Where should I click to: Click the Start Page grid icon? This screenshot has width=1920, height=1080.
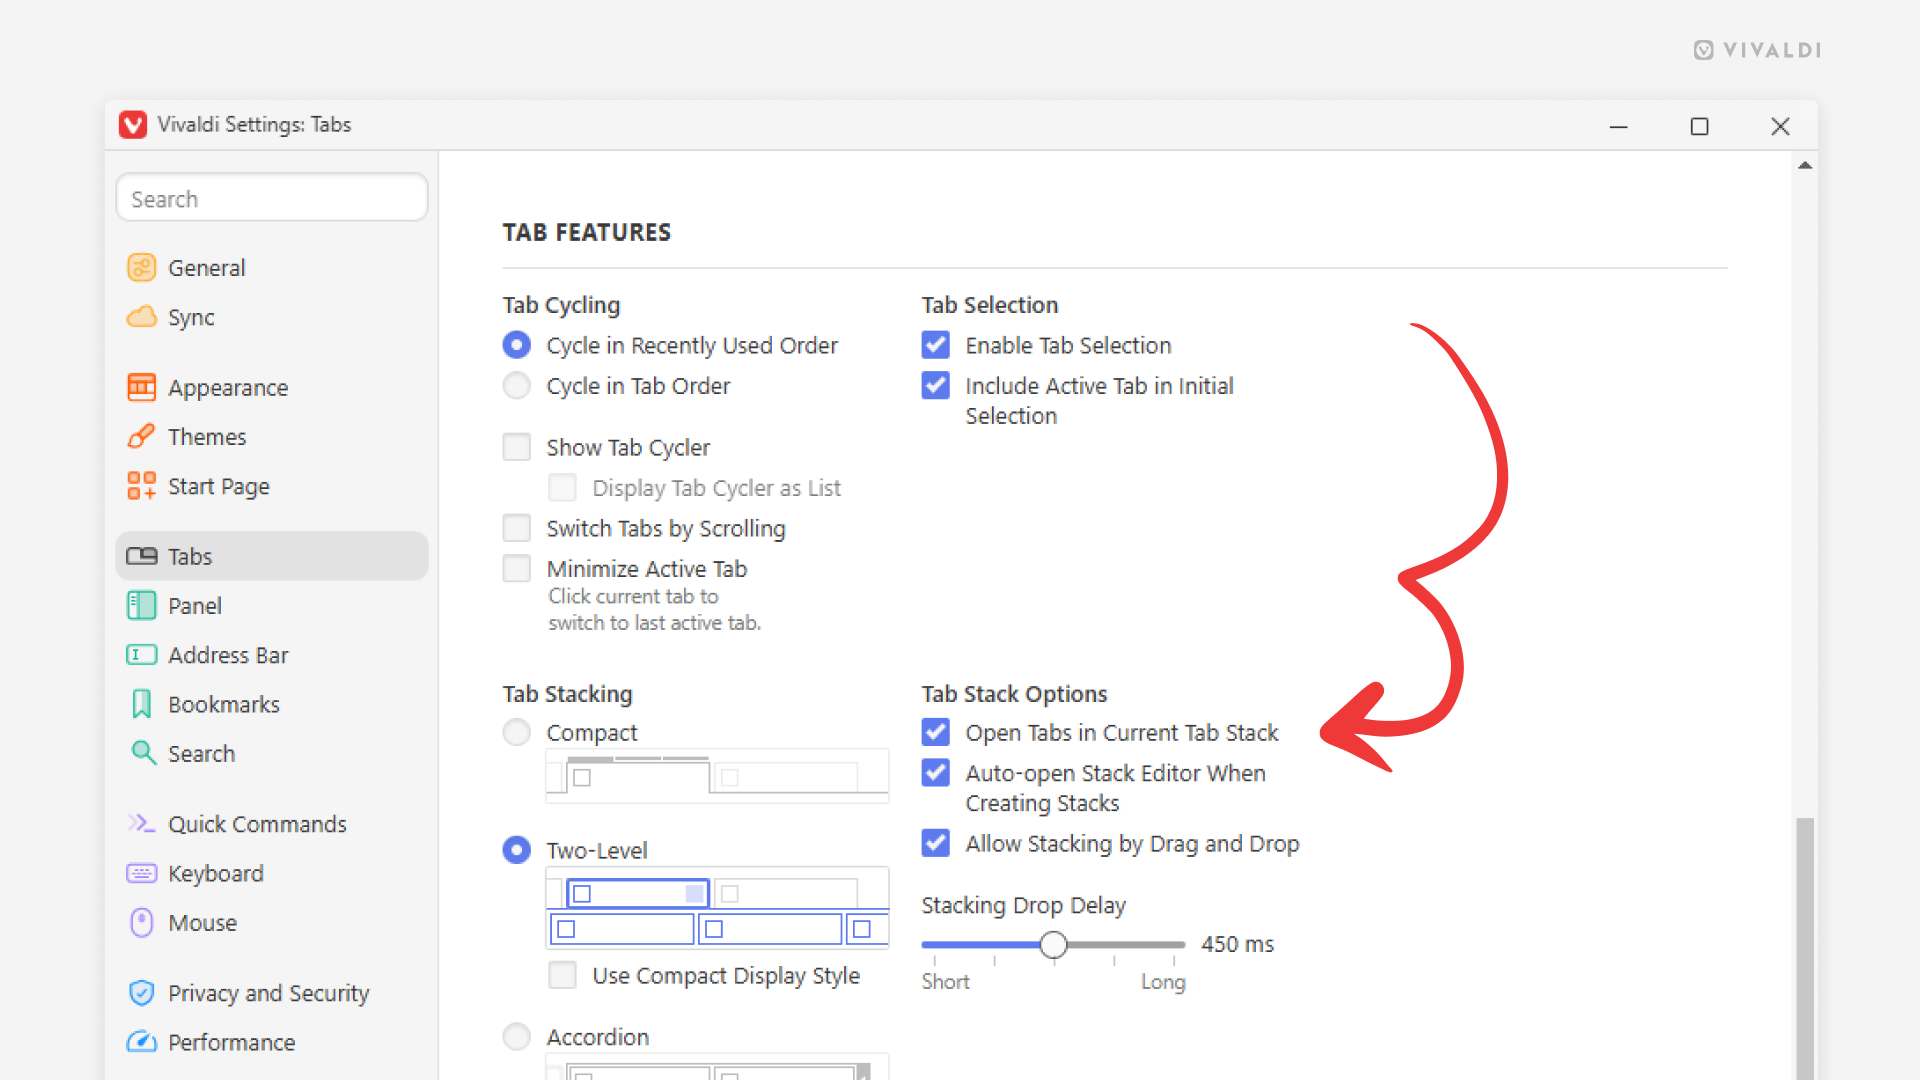coord(142,486)
